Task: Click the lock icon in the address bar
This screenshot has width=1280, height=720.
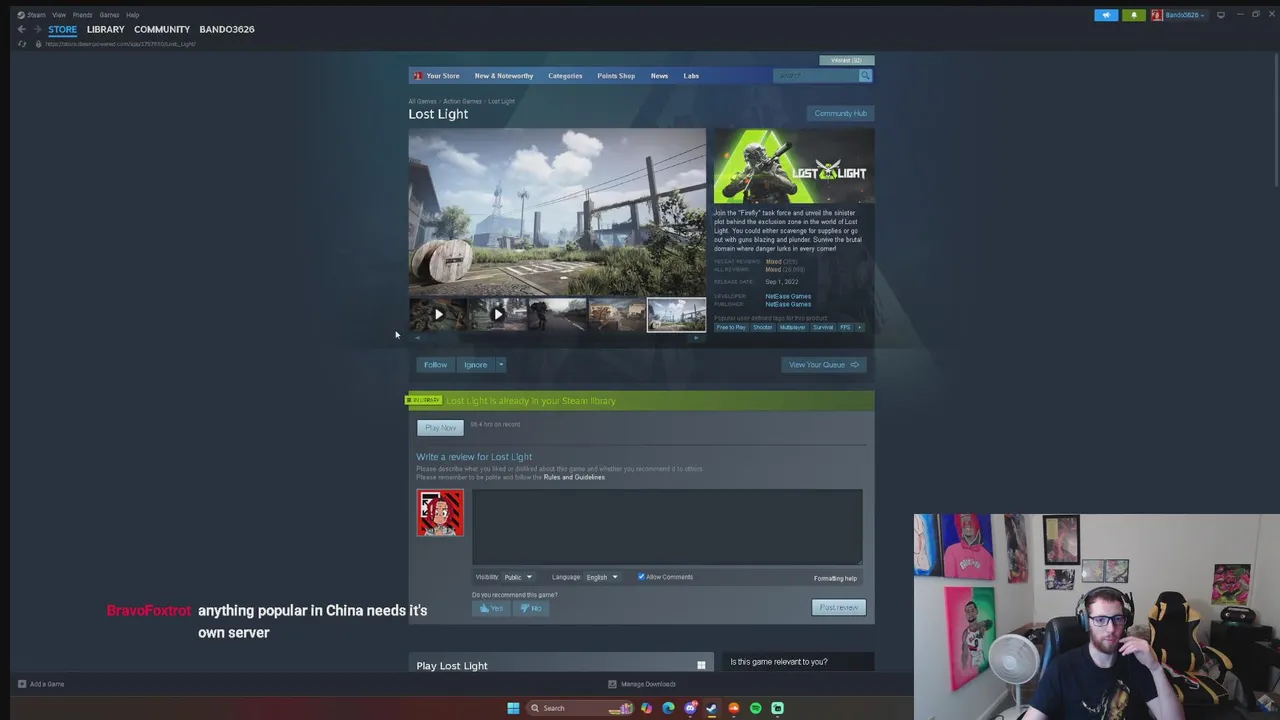Action: pos(38,44)
